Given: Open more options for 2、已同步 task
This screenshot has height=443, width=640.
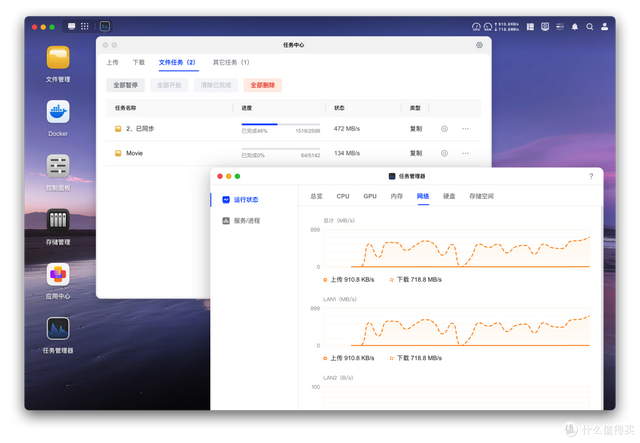Looking at the screenshot, I should point(465,129).
